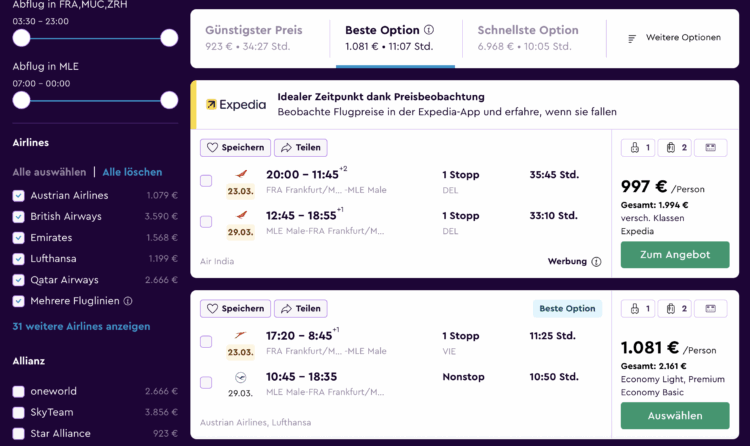Click payment card icon on Air India offer
Screen dimensions: 750x446
point(711,147)
